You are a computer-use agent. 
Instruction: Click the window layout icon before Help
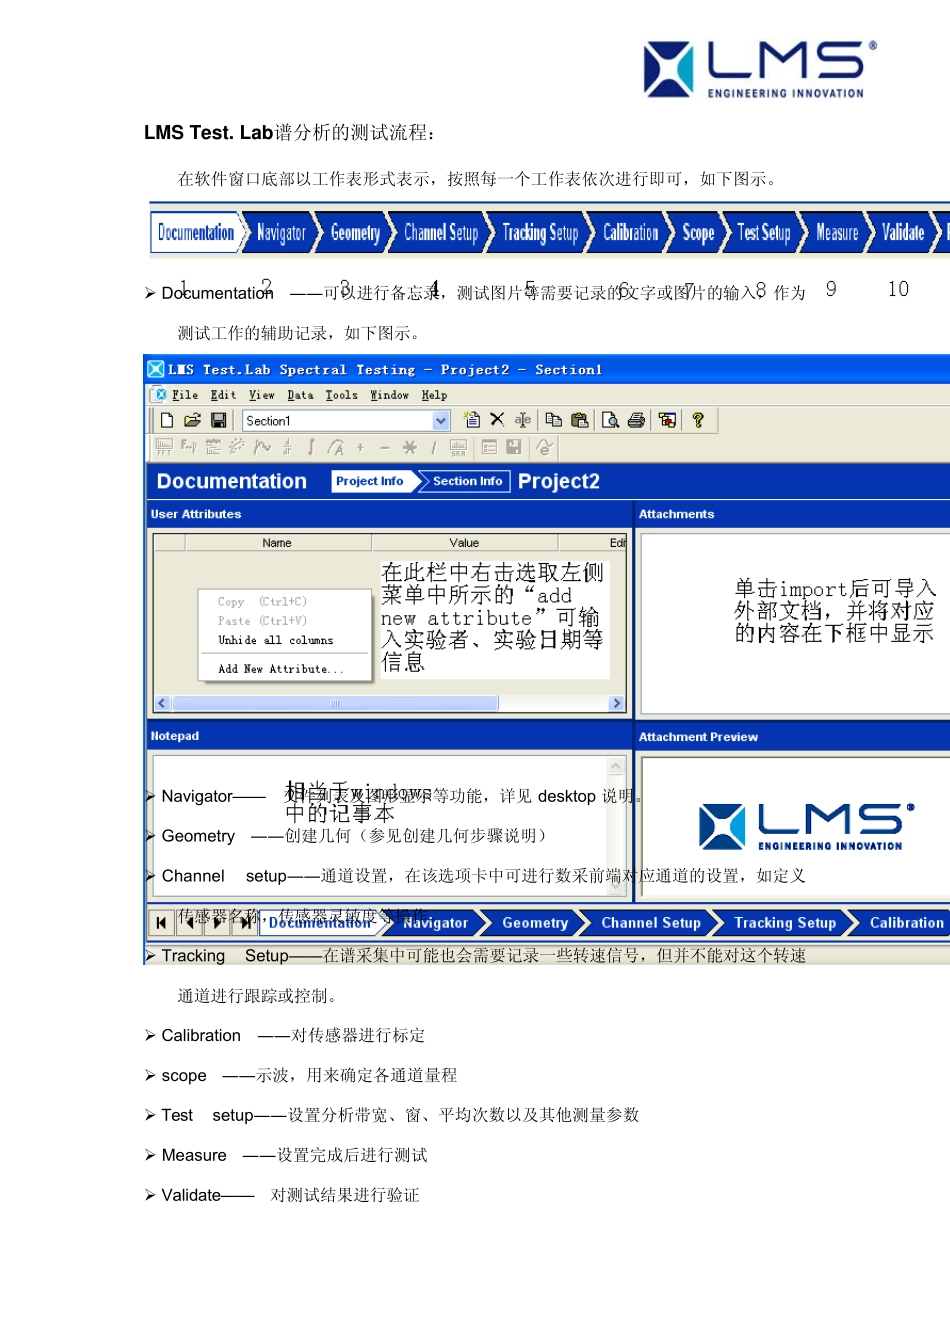(667, 420)
